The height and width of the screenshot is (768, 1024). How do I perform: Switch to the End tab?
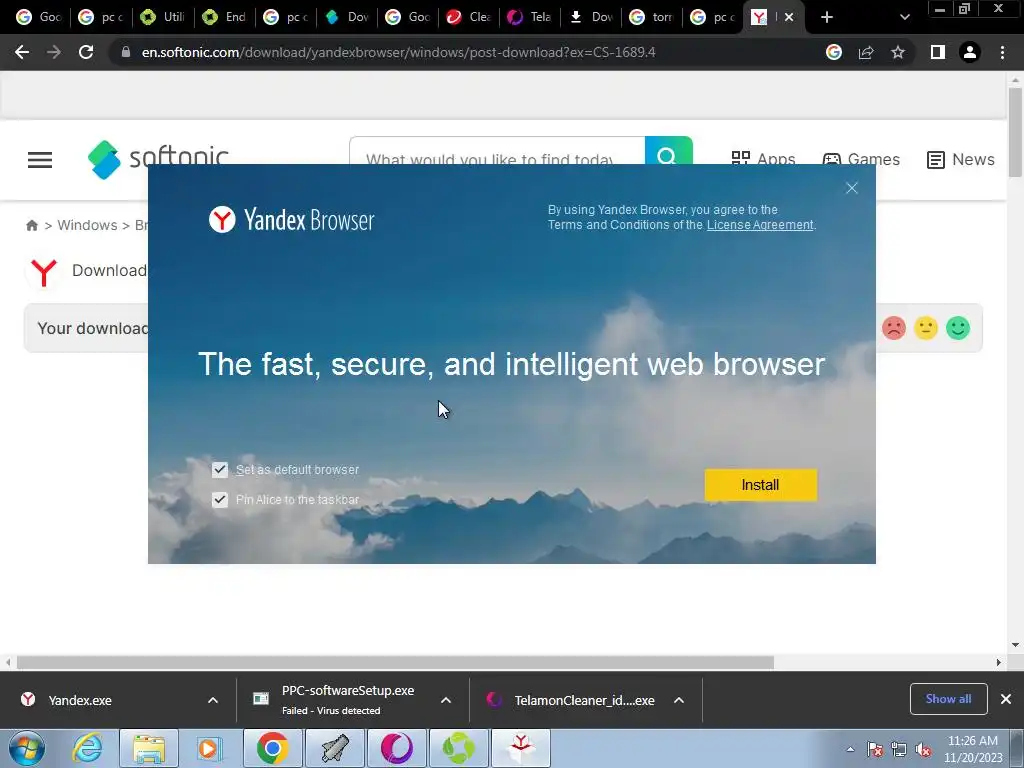pyautogui.click(x=224, y=17)
